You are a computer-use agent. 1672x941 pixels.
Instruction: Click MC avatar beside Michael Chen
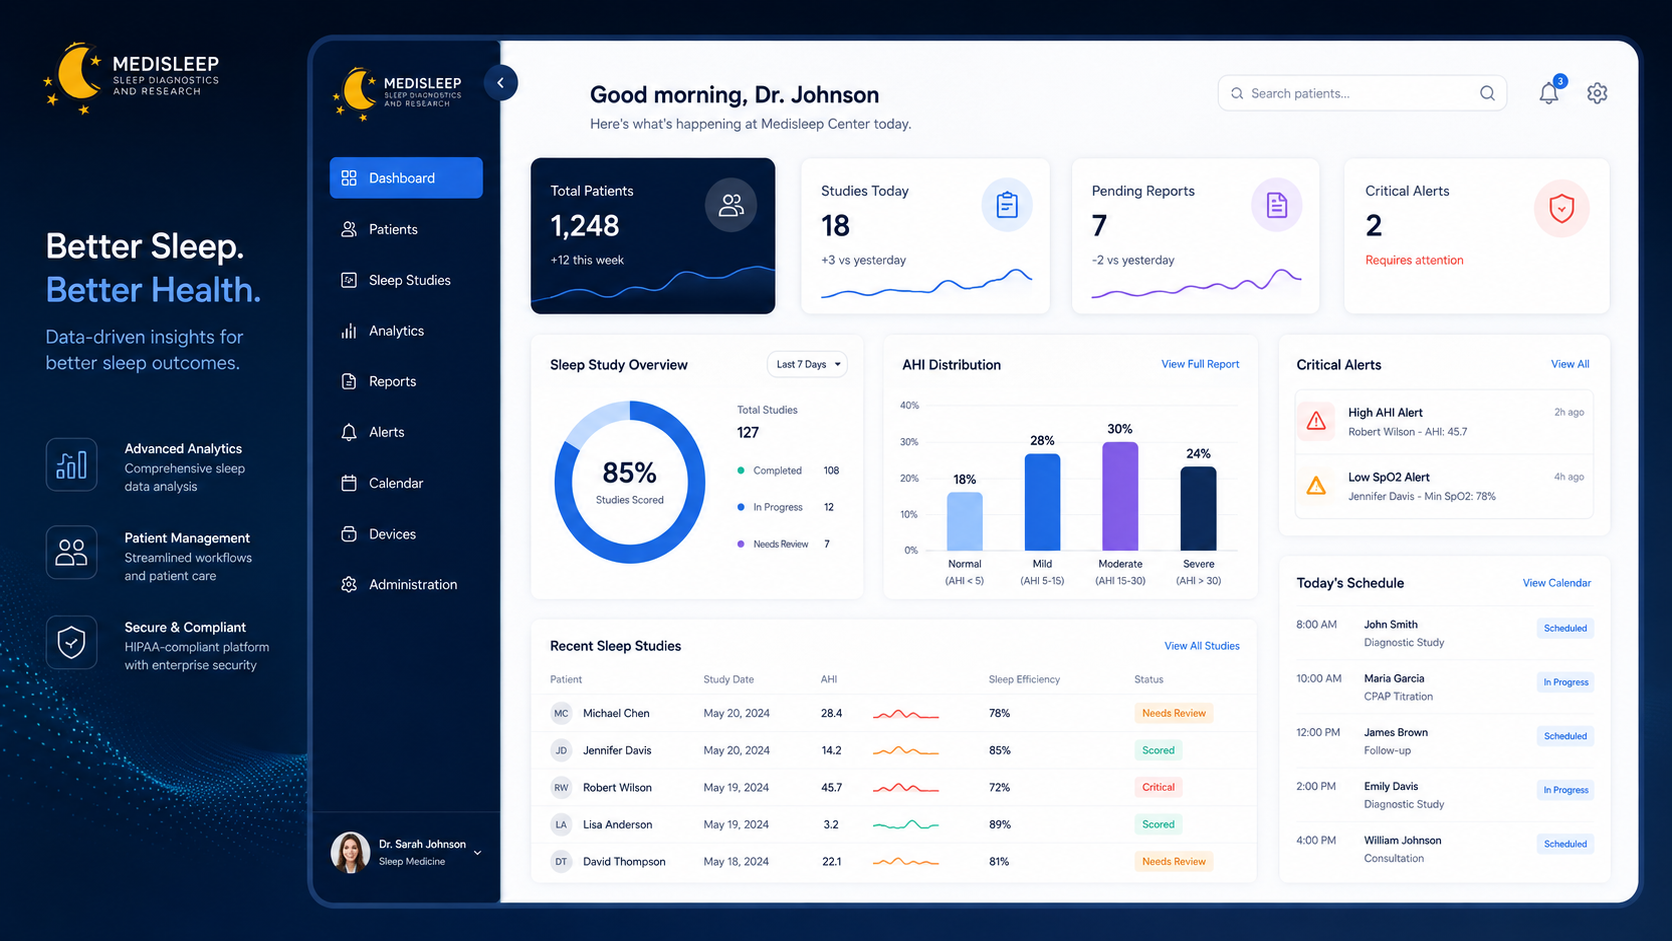coord(561,713)
